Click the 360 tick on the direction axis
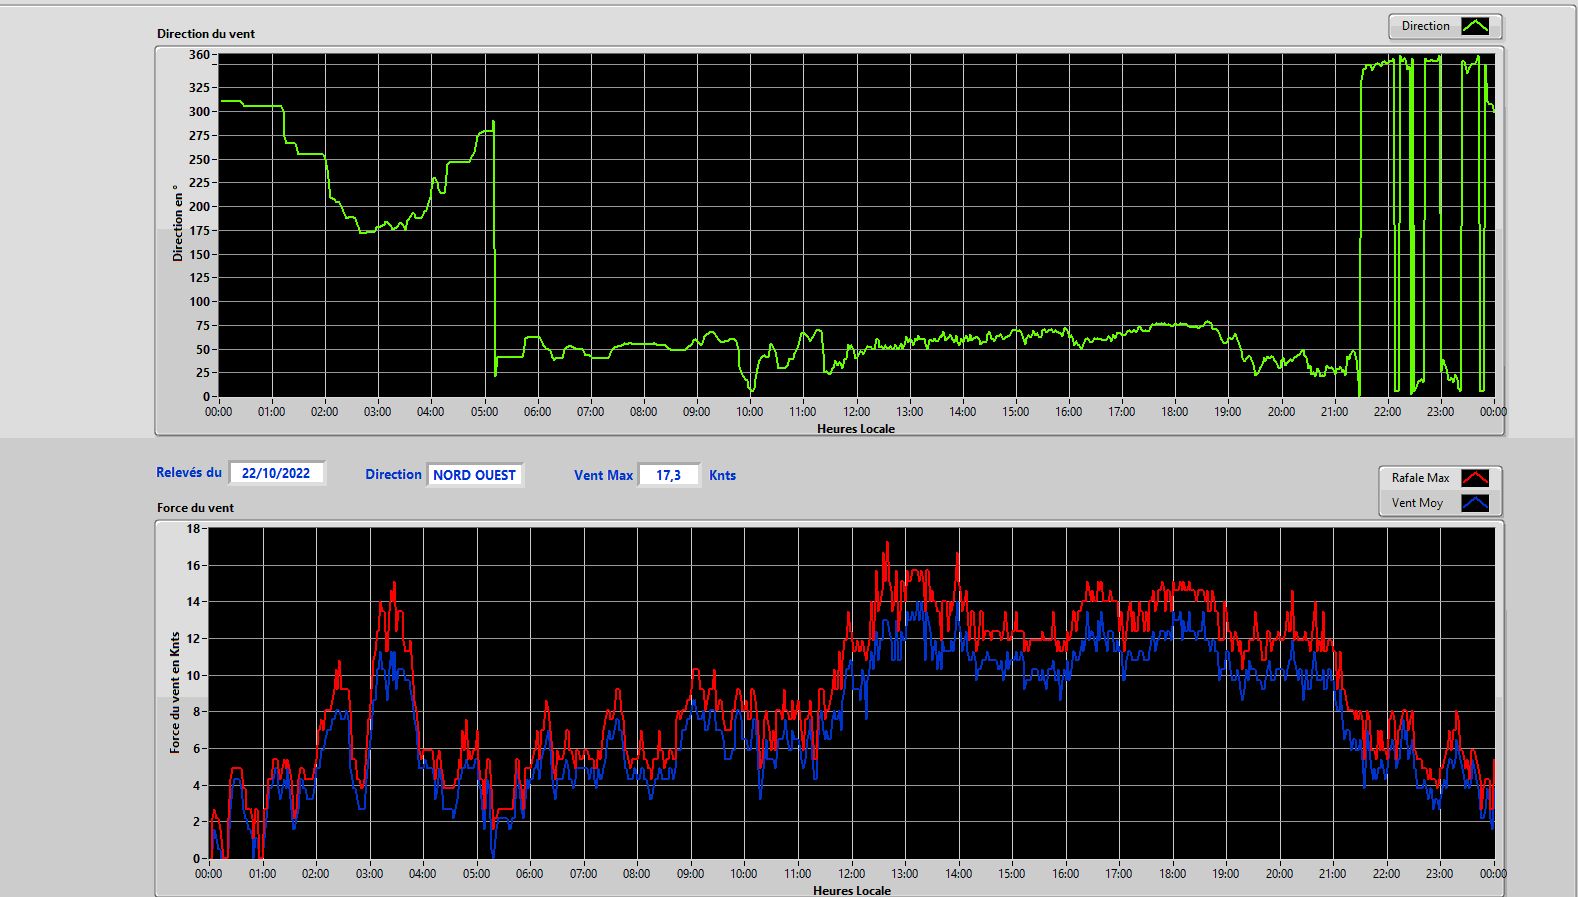1578x897 pixels. coord(199,56)
